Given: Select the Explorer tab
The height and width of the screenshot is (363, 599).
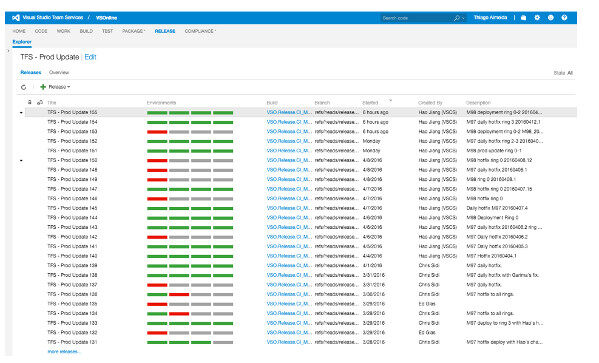Looking at the screenshot, I should tap(22, 42).
